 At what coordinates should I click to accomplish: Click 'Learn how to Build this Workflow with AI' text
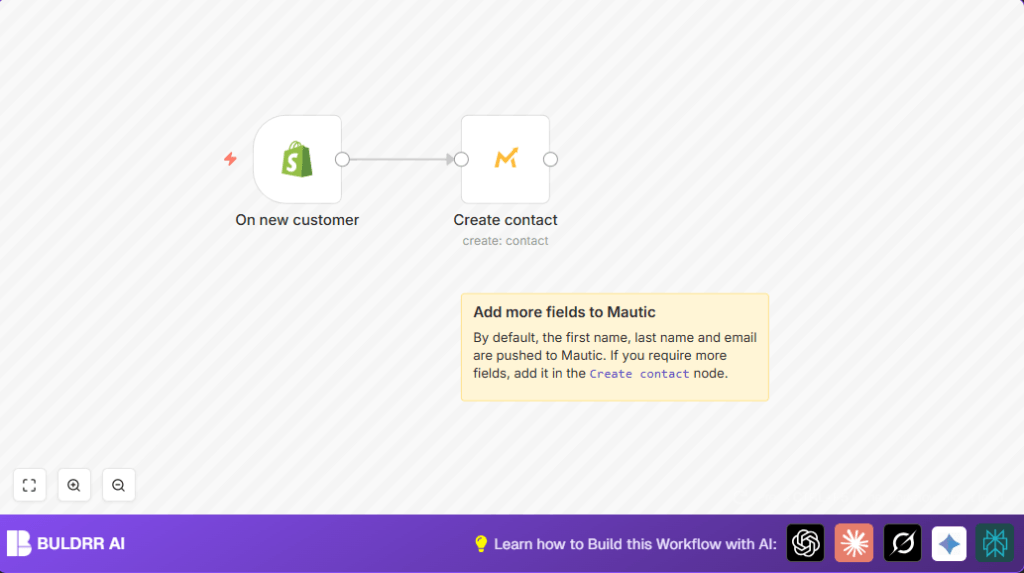coord(635,544)
